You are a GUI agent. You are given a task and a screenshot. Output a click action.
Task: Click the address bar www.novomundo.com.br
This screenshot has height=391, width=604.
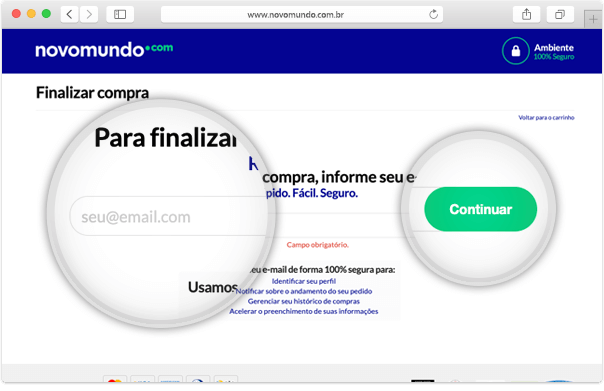(x=302, y=15)
